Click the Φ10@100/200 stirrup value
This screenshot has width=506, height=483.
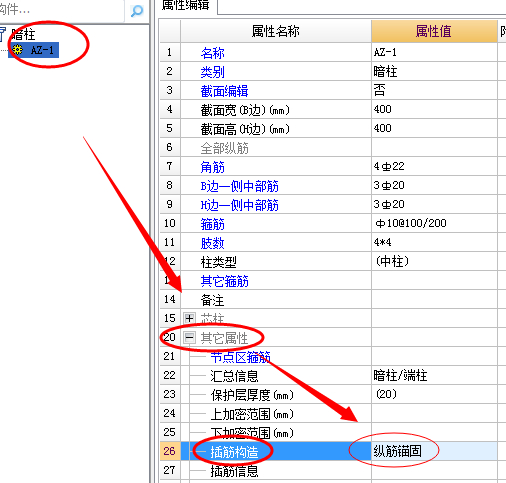(x=434, y=223)
